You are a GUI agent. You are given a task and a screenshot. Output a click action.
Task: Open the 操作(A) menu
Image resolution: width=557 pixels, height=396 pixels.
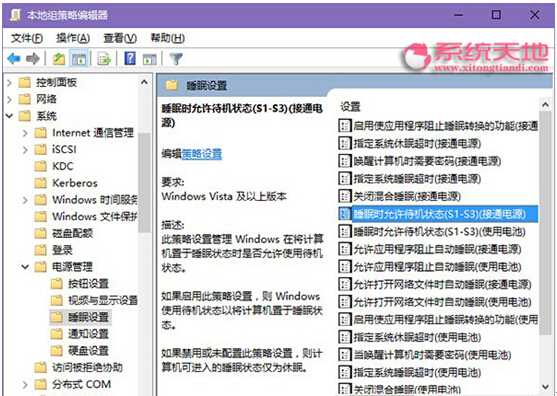pos(73,38)
